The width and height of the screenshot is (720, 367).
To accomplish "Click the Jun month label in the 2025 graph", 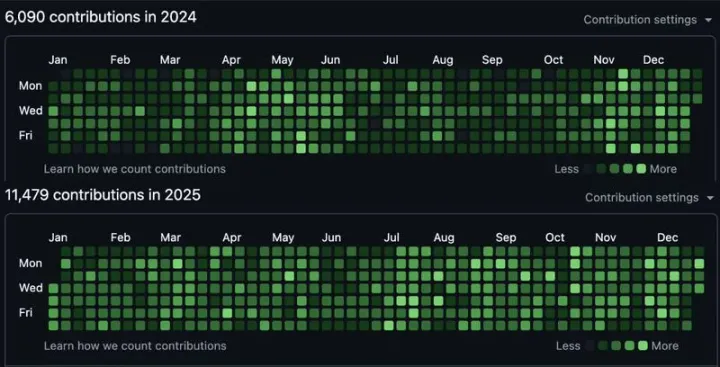I will pyautogui.click(x=331, y=238).
